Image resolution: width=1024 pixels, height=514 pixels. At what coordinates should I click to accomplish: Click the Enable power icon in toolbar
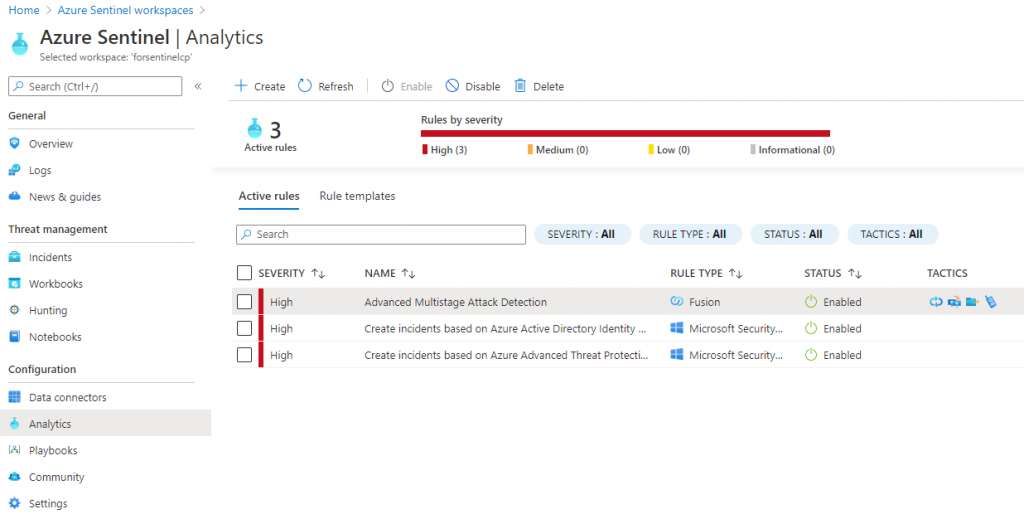click(387, 86)
